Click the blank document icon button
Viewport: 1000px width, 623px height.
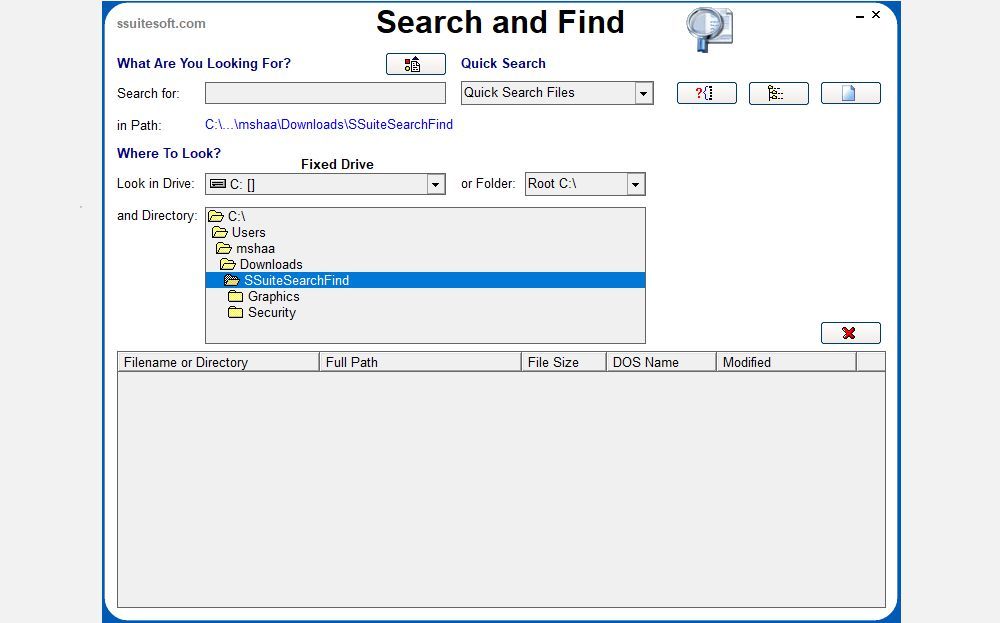850,93
